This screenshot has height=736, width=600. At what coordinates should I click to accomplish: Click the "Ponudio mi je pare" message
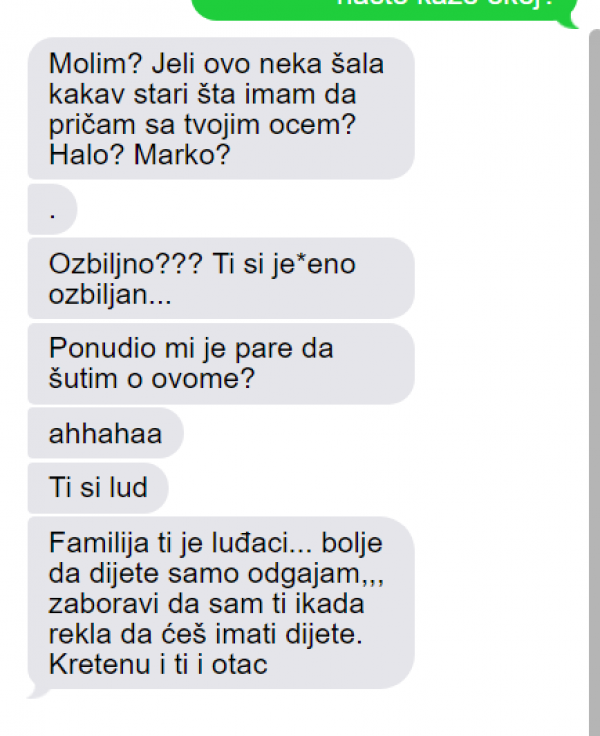coord(221,363)
